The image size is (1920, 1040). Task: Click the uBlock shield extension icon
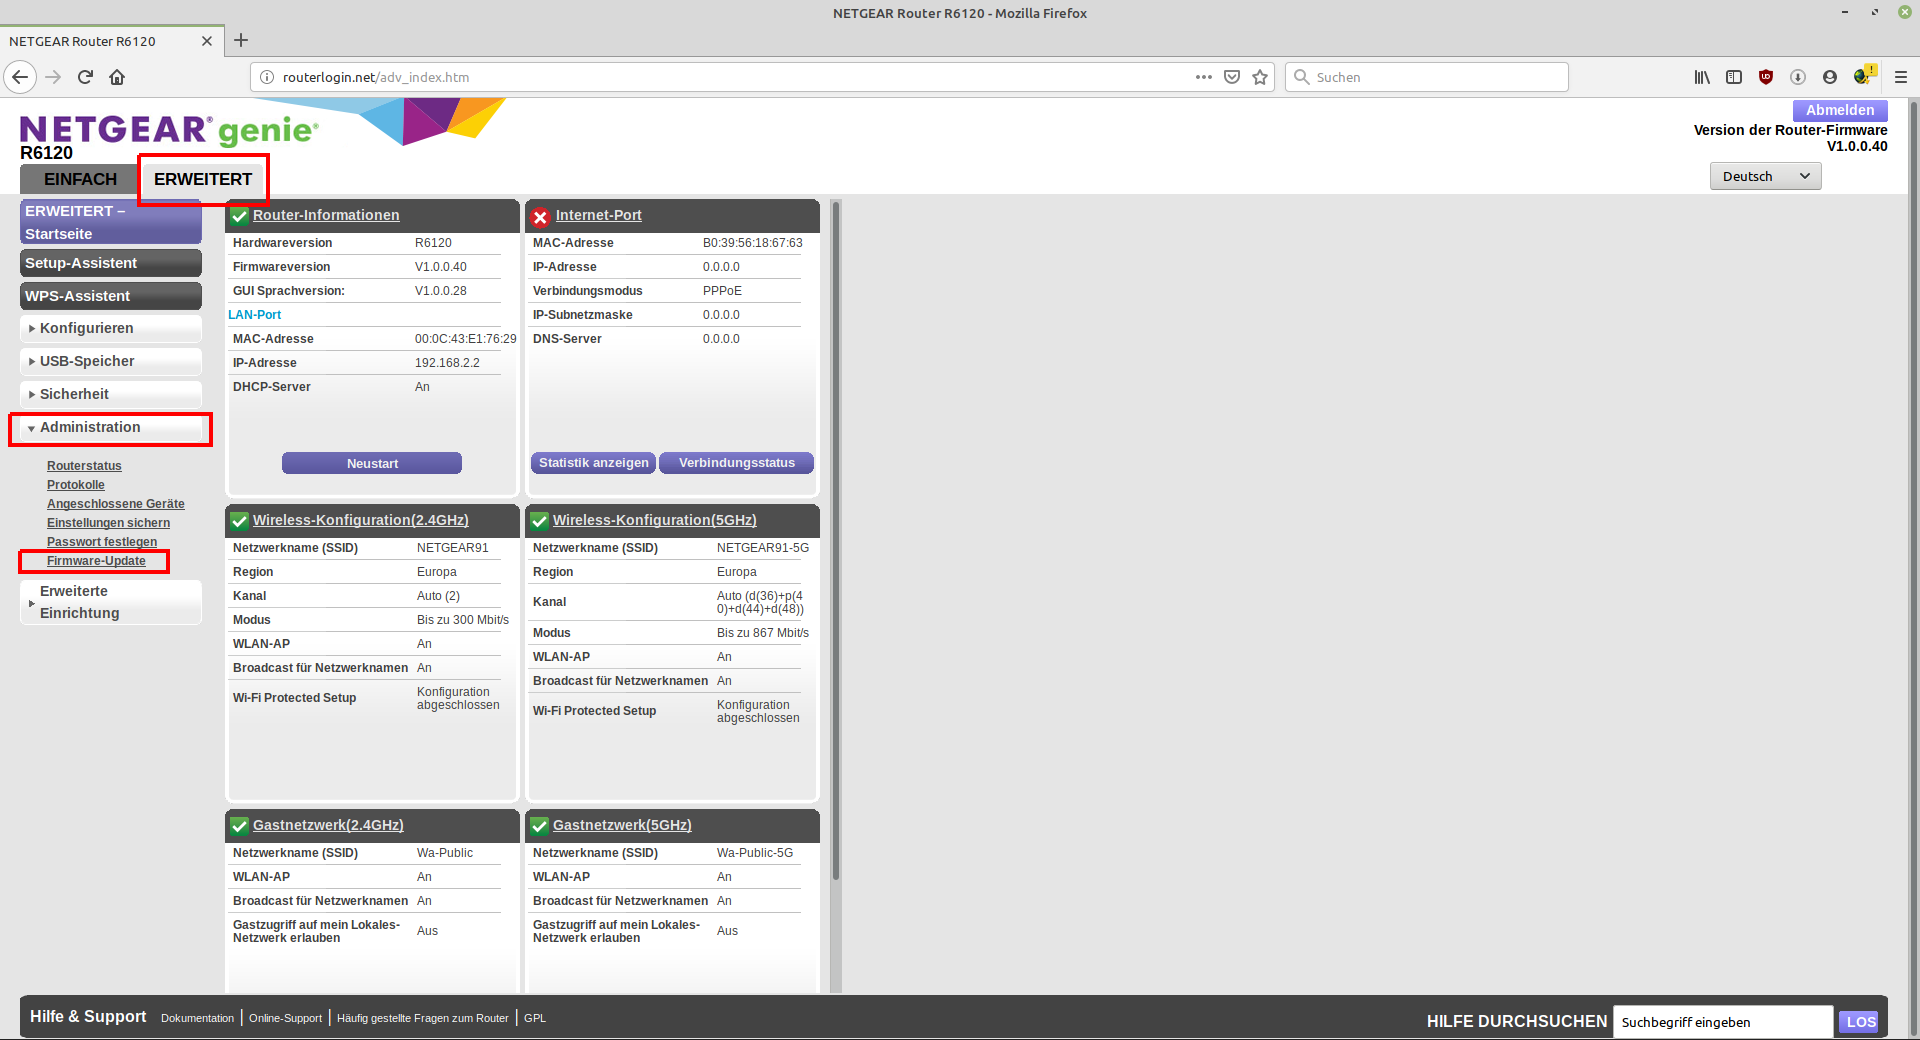[1766, 77]
